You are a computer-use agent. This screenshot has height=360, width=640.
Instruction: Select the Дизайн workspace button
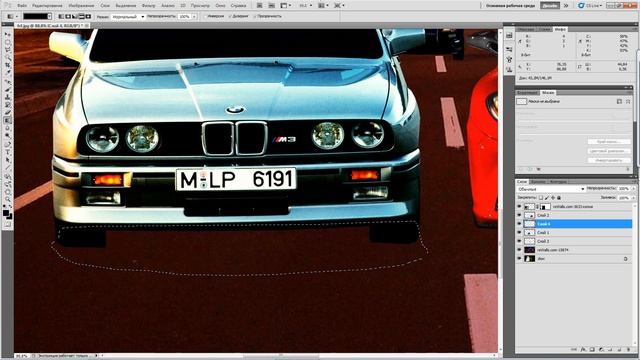pyautogui.click(x=550, y=6)
